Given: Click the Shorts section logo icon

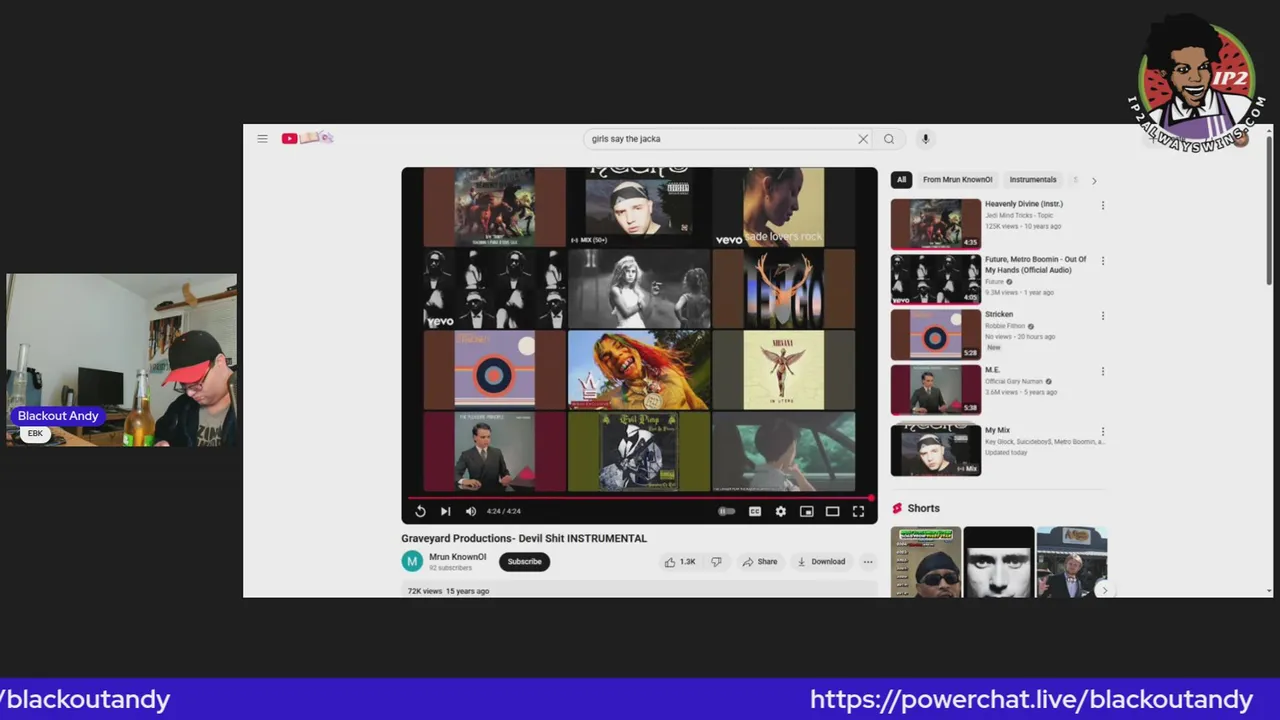Looking at the screenshot, I should (x=897, y=508).
